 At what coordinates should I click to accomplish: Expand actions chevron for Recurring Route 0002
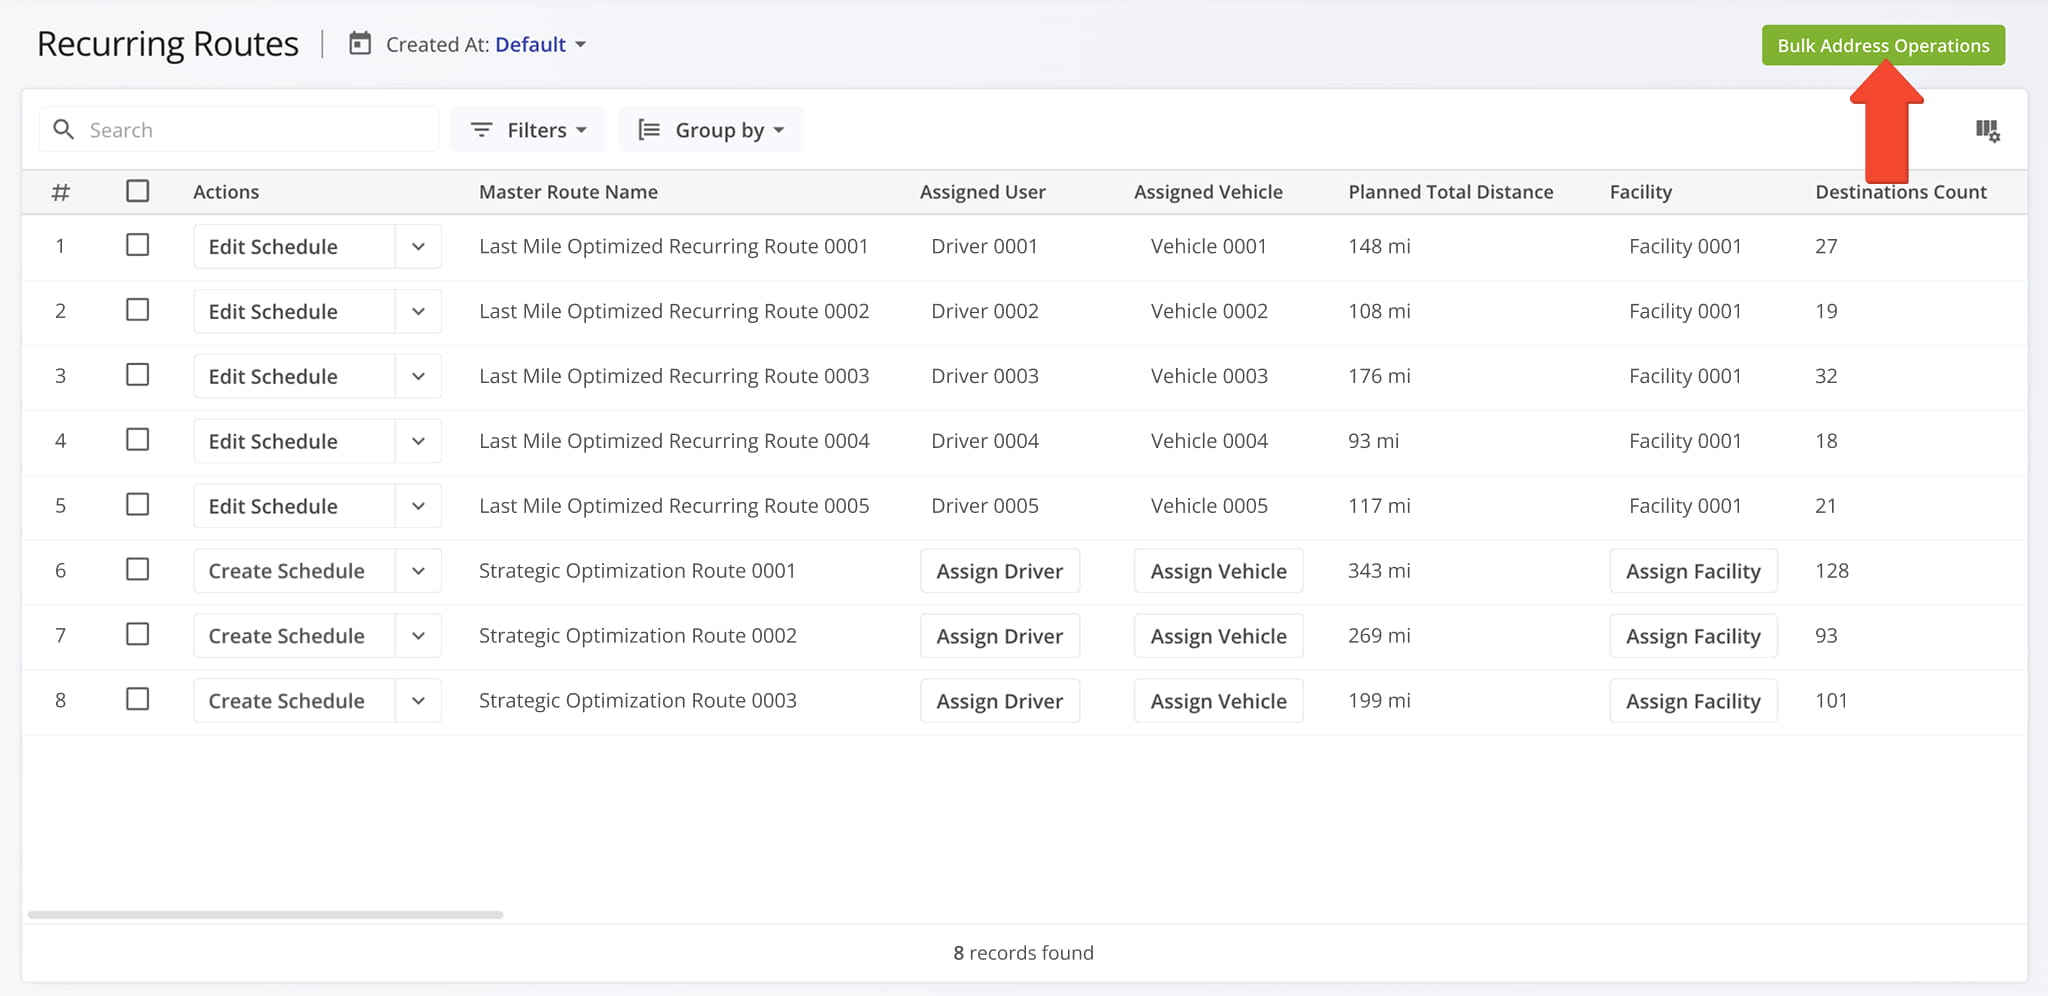418,312
